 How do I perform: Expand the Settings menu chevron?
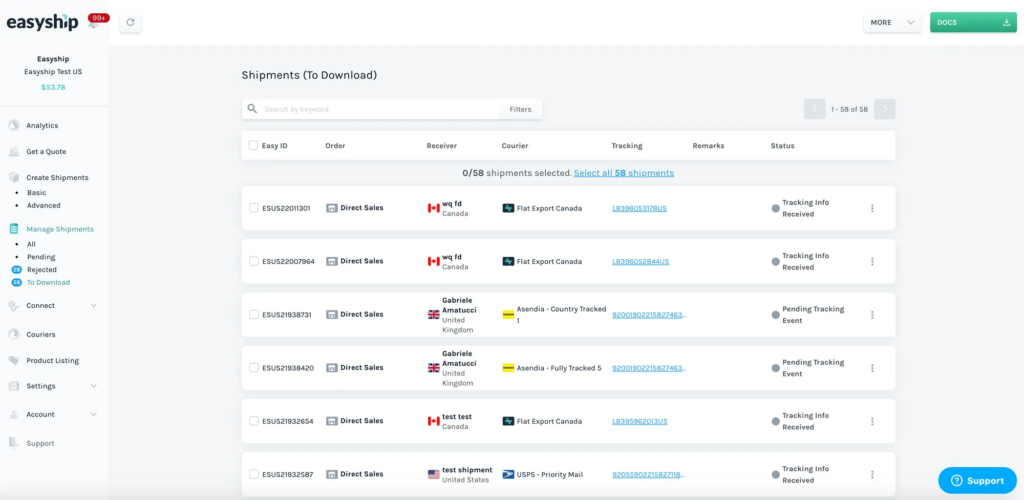(93, 386)
